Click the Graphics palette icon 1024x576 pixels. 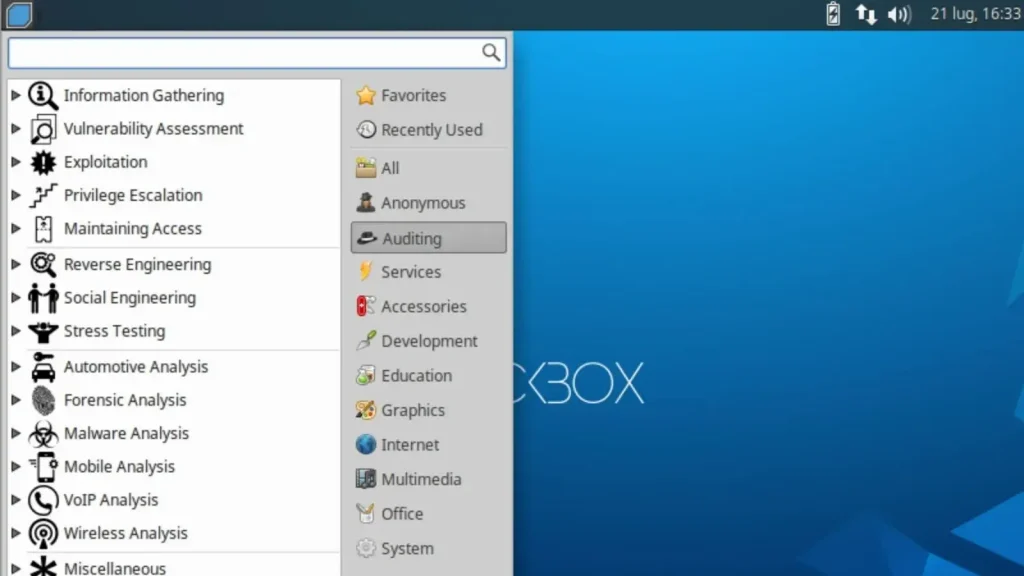(x=366, y=410)
